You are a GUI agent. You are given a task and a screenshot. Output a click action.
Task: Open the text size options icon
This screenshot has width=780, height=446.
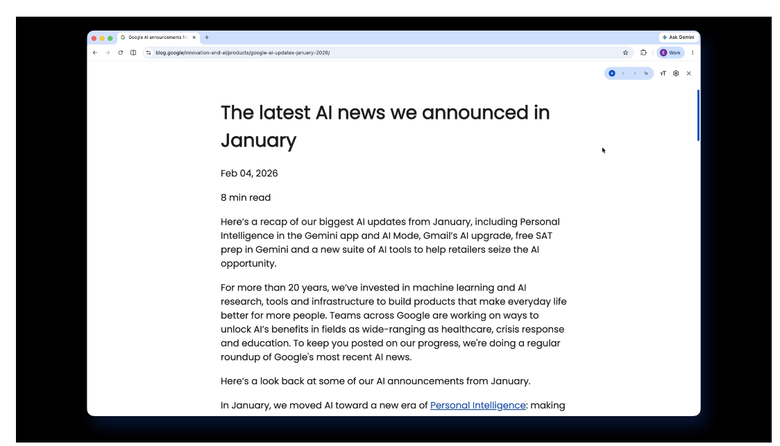click(663, 74)
